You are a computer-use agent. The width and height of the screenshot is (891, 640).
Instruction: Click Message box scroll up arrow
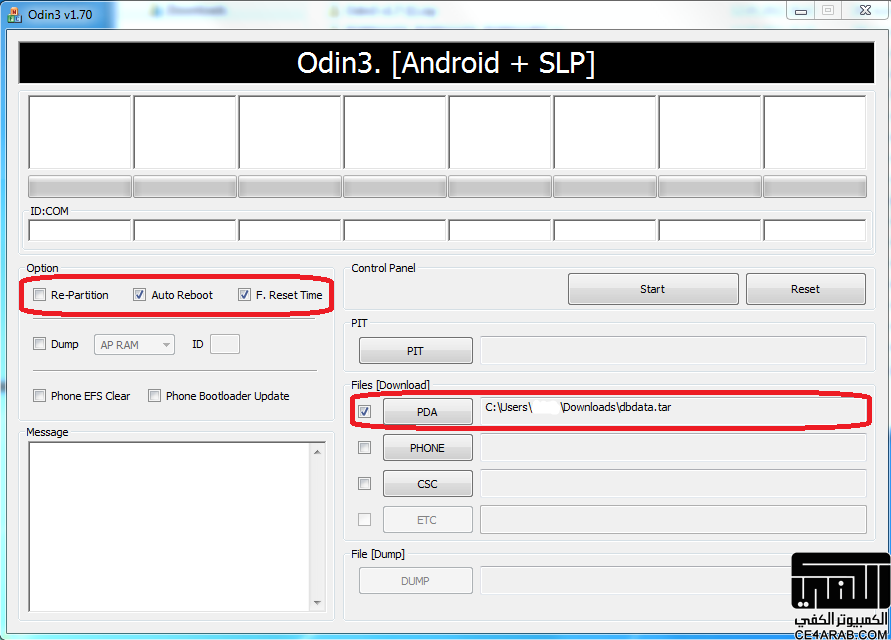(317, 452)
